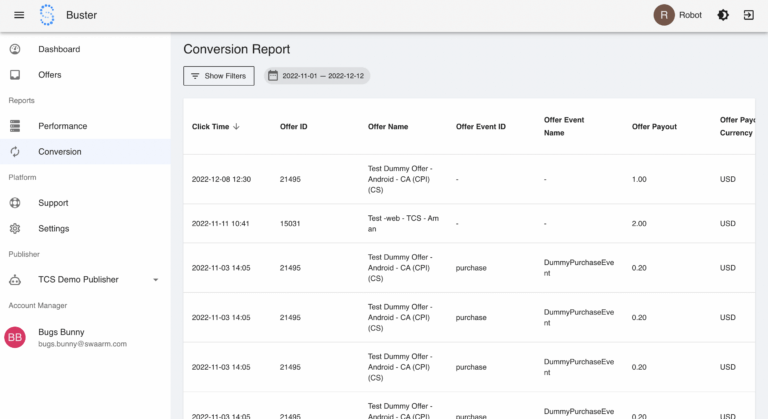Click the publisher robot icon
Image resolution: width=768 pixels, height=419 pixels.
[15, 280]
